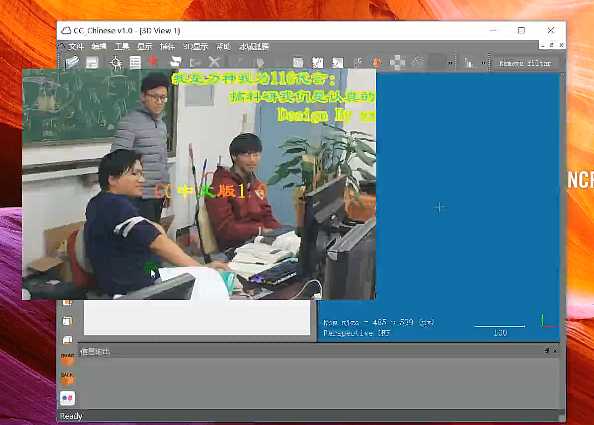Image resolution: width=594 pixels, height=425 pixels.
Task: Click the Ready status bar text
Action: pos(71,416)
